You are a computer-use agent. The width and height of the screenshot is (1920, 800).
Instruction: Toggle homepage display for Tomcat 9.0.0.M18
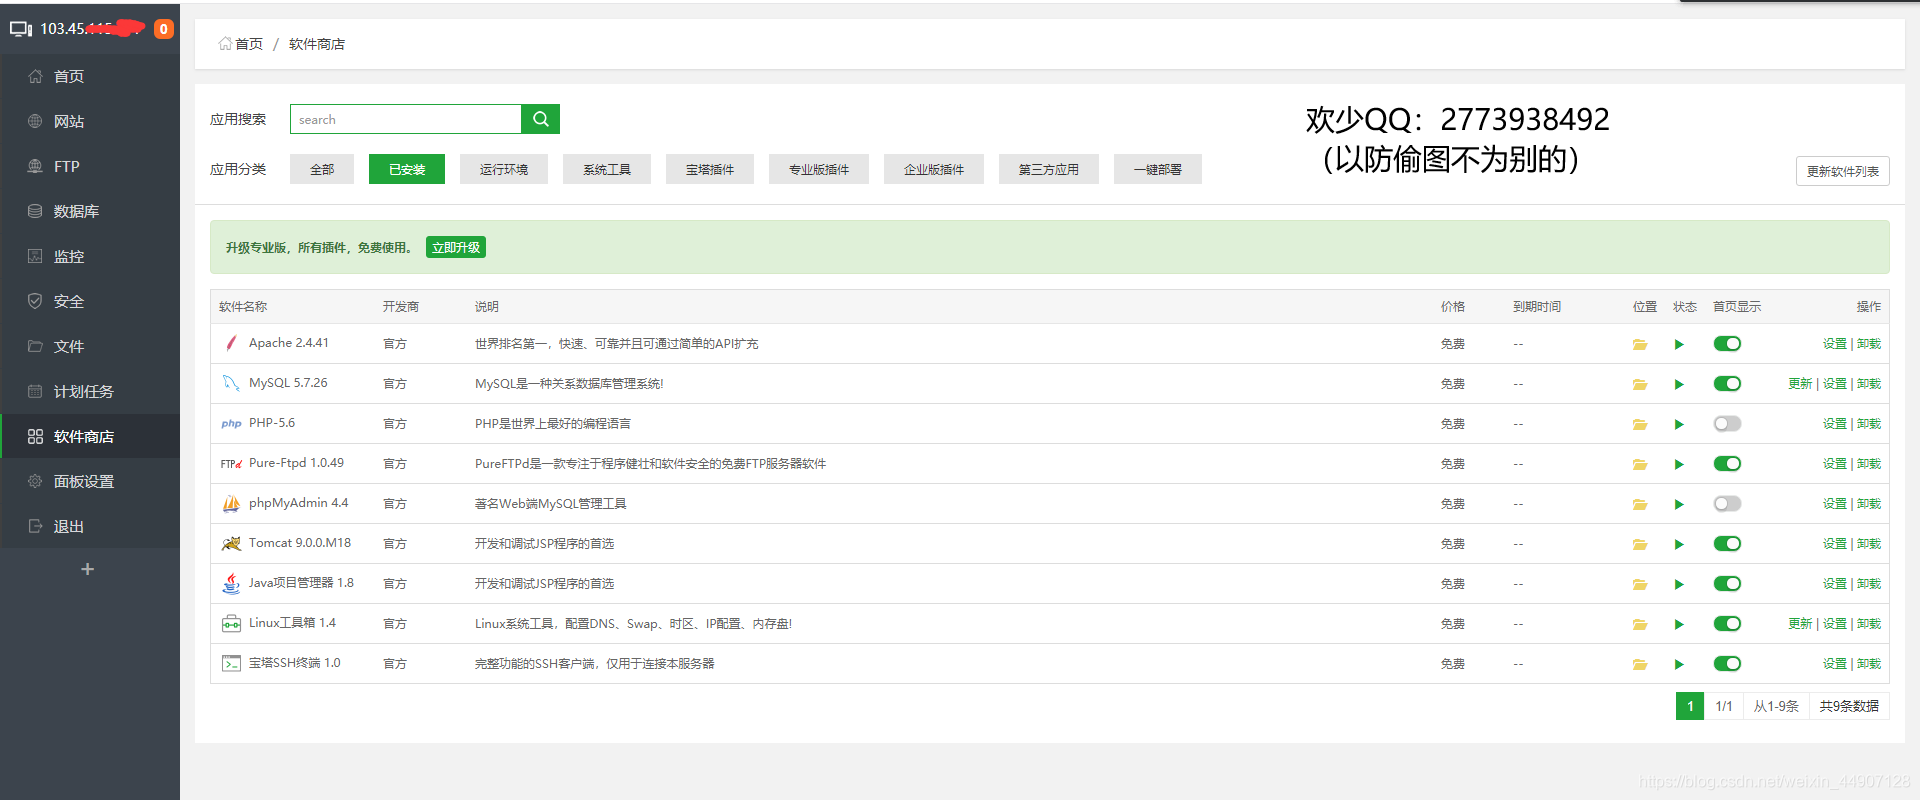[x=1727, y=544]
